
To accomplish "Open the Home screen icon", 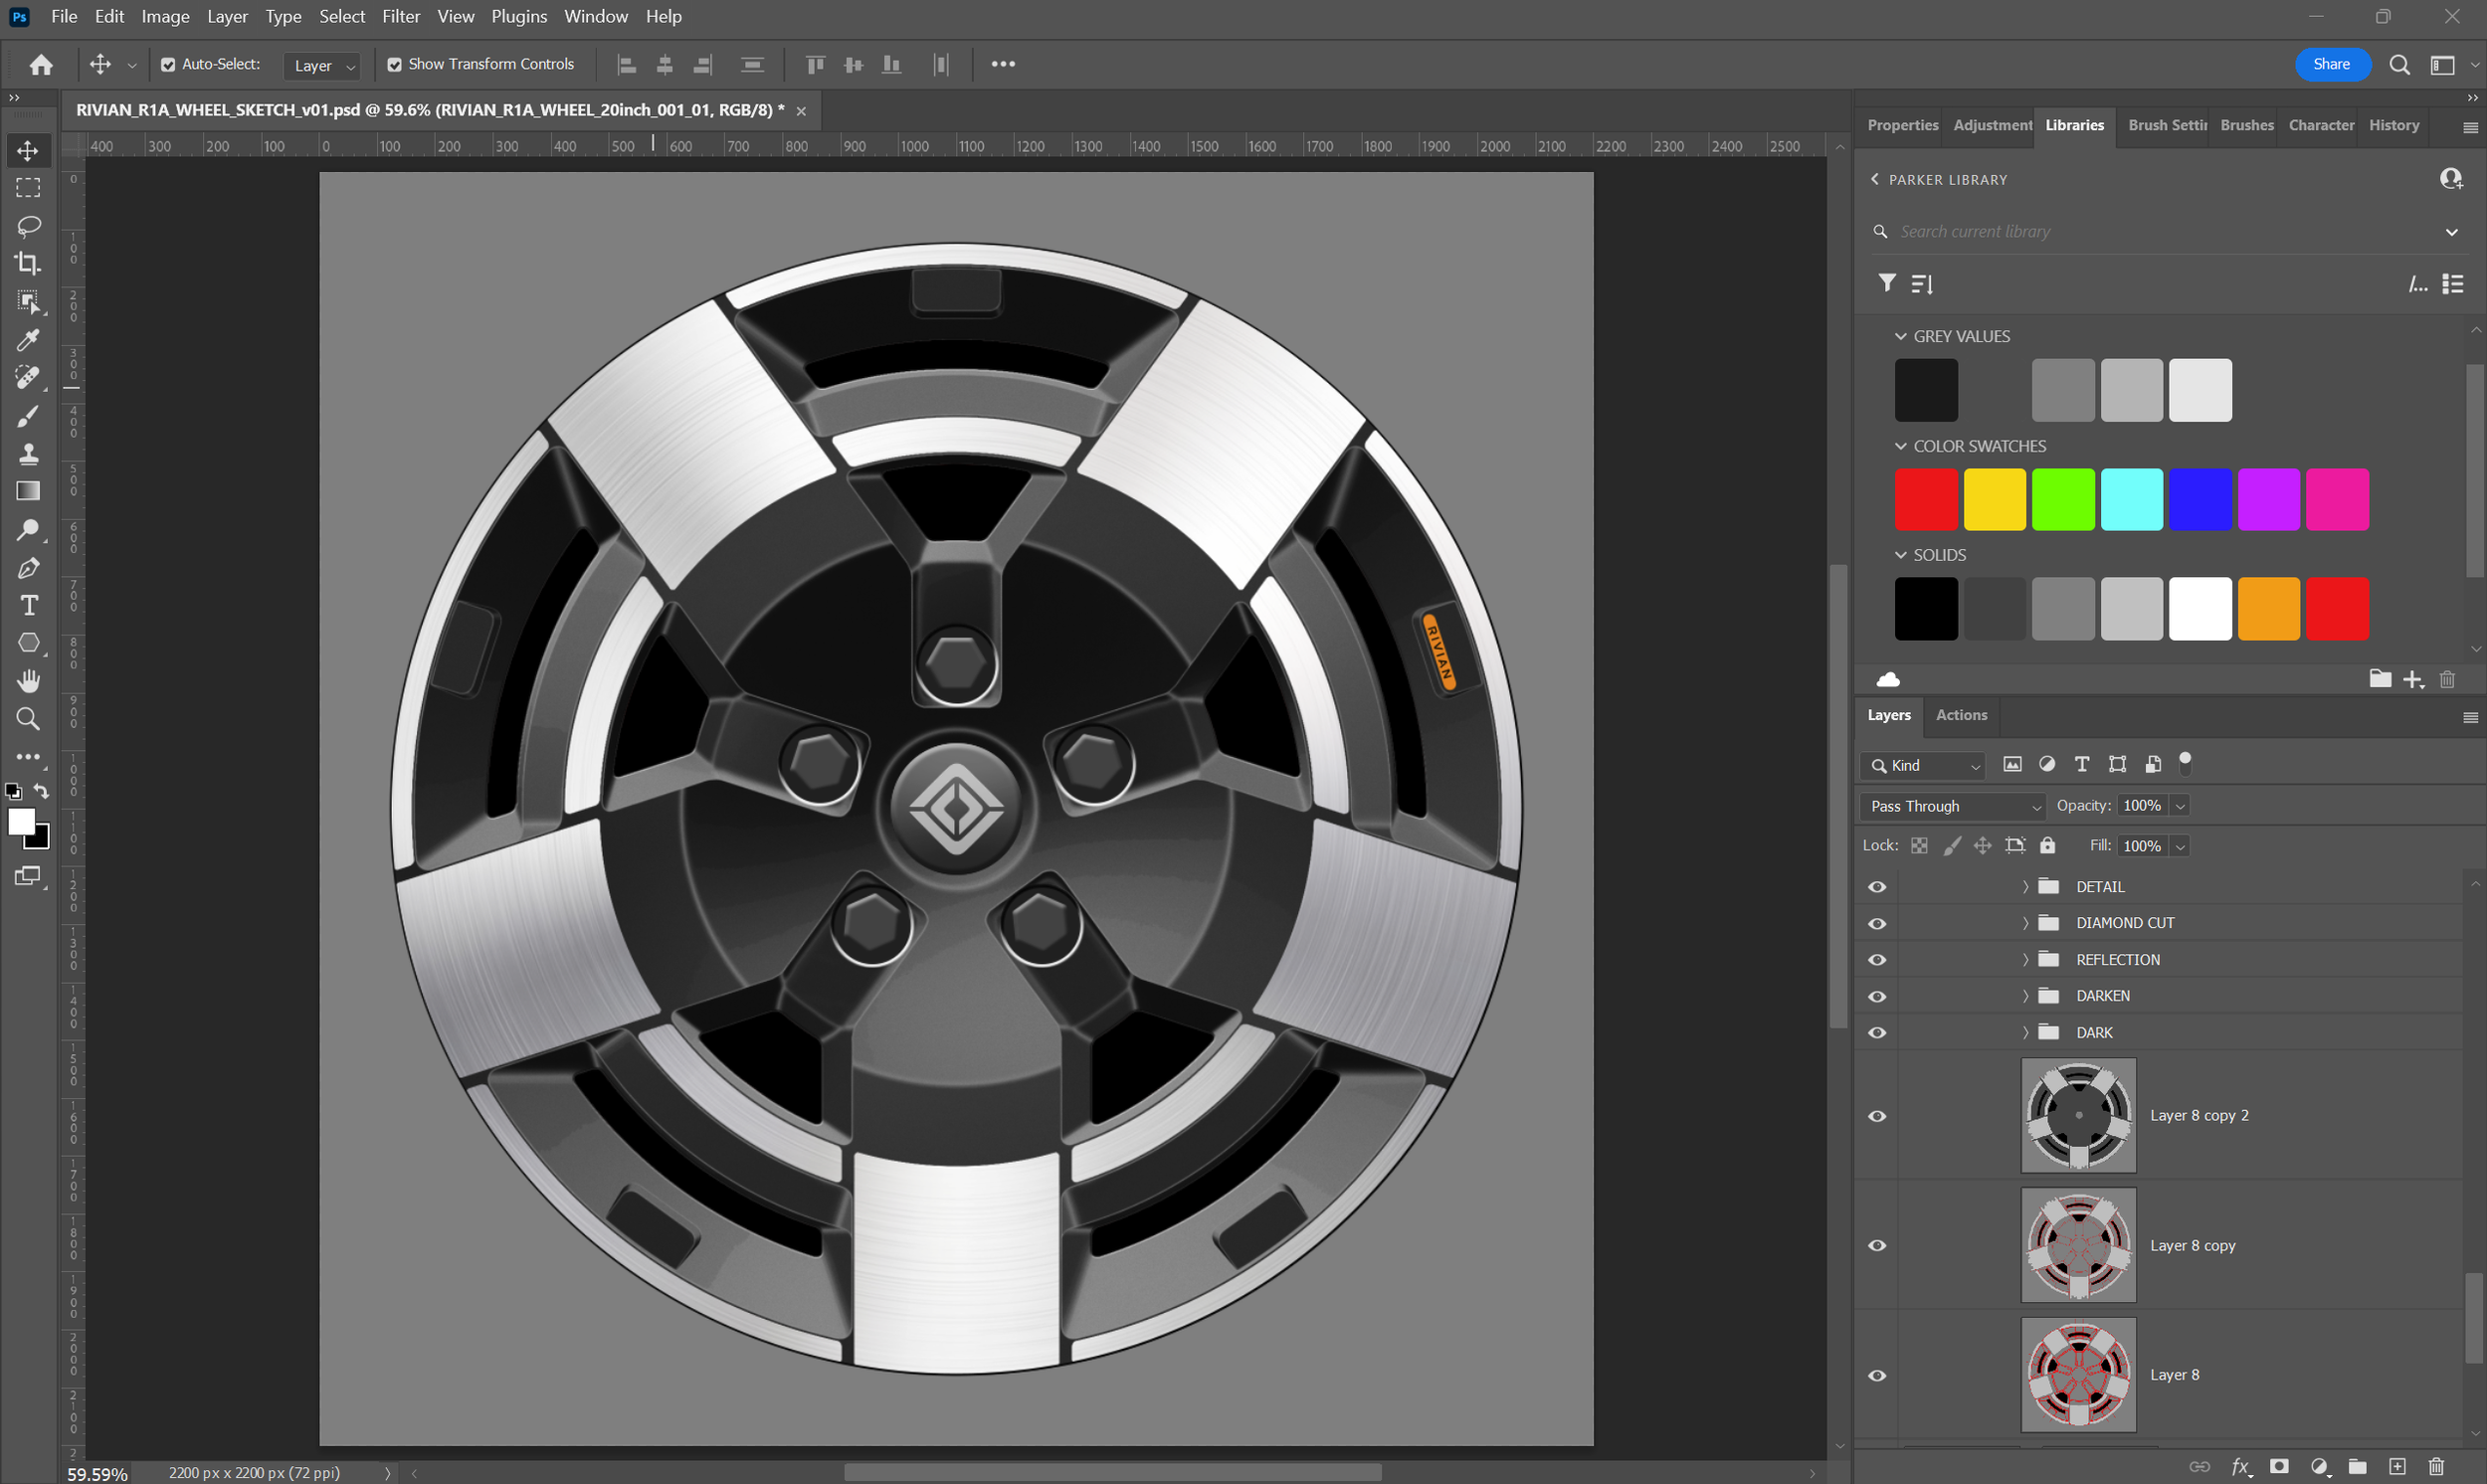I will (x=41, y=65).
